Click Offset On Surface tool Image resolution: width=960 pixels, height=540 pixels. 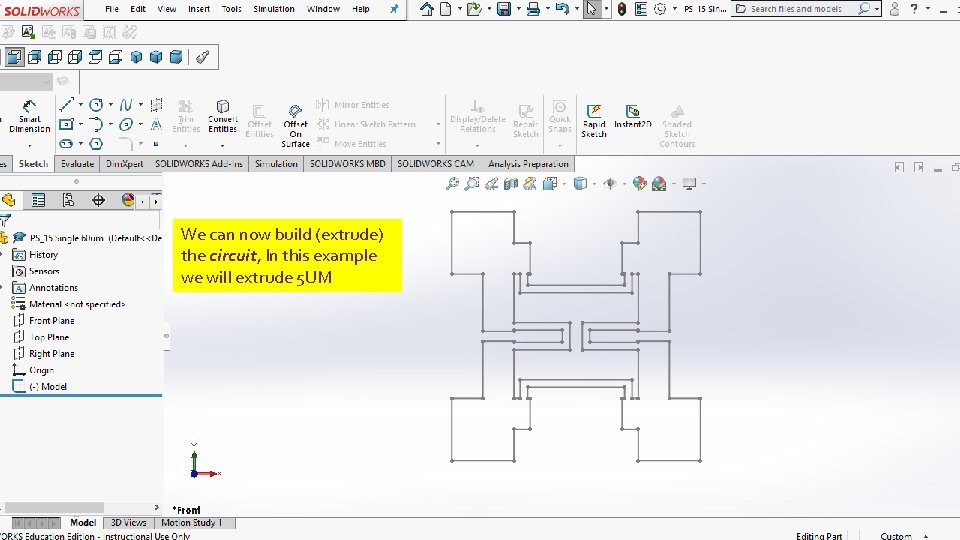click(x=295, y=126)
